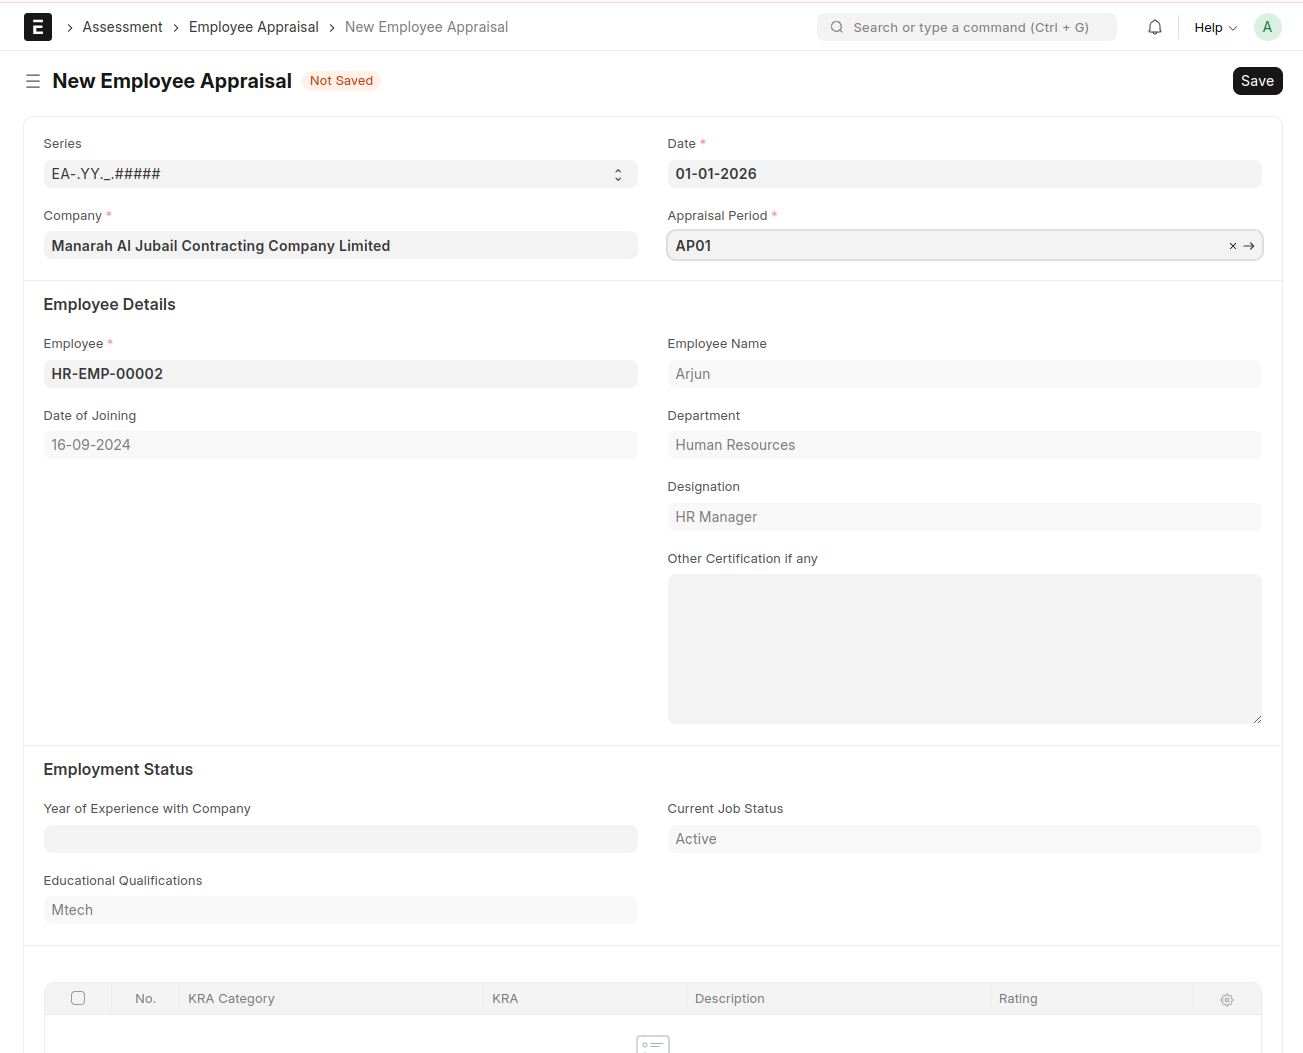Open the Appraisal Period link field
The image size is (1303, 1053).
click(x=940, y=246)
